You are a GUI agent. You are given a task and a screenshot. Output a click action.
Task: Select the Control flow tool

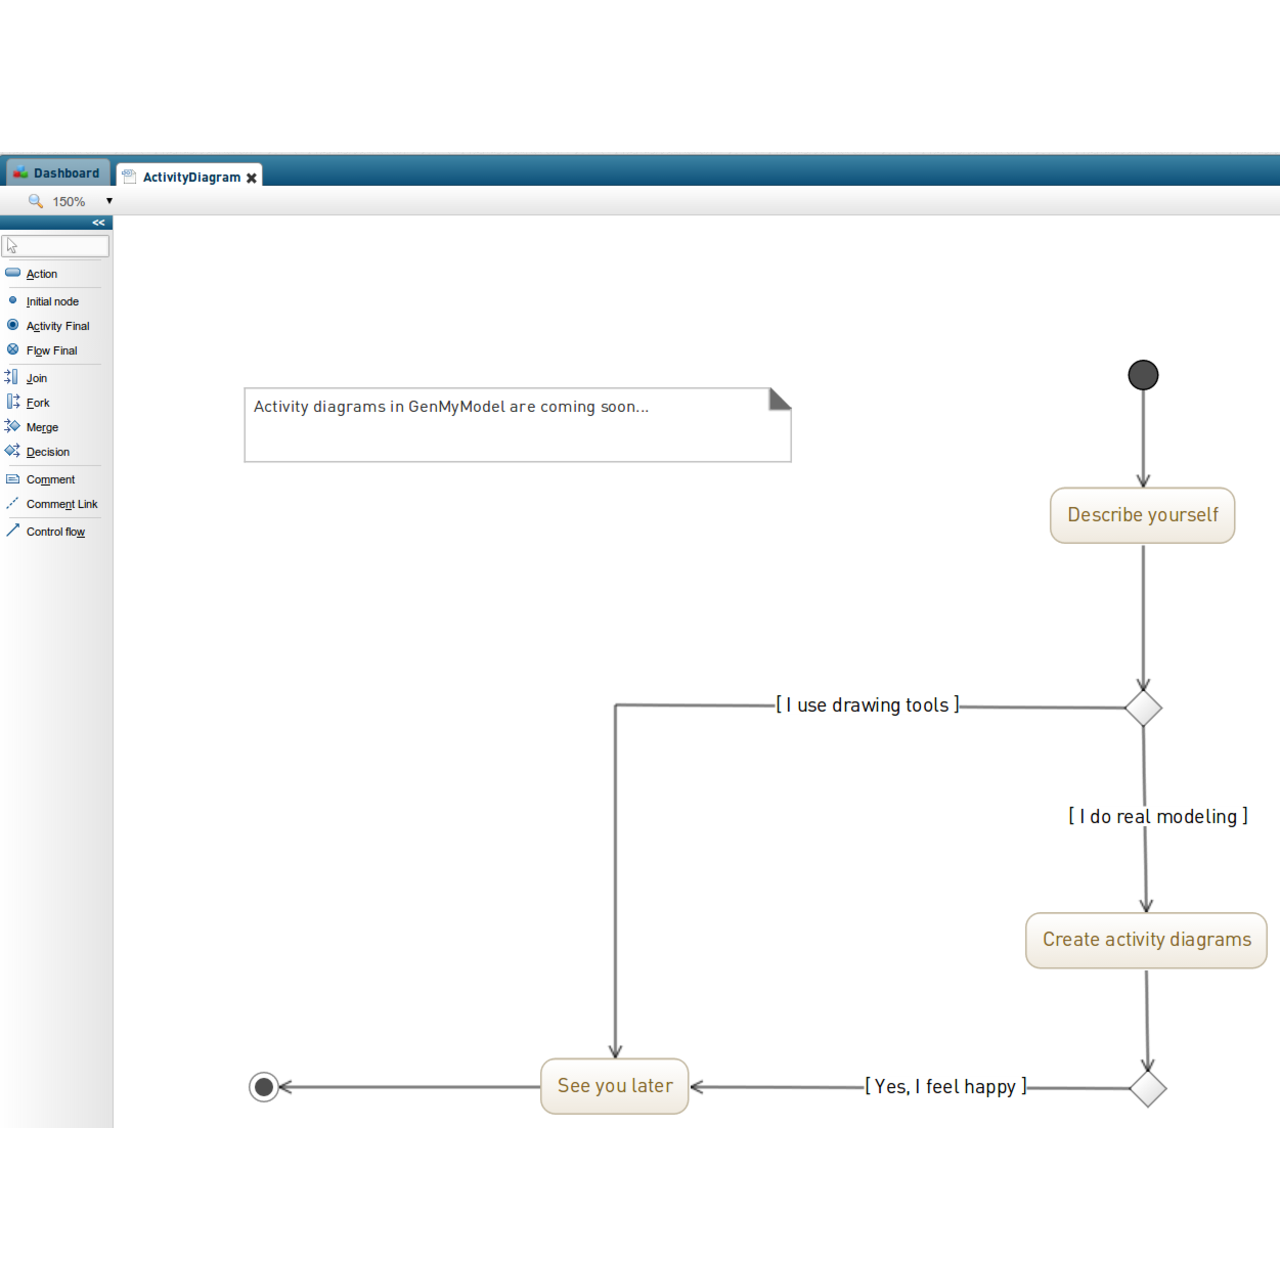55,532
